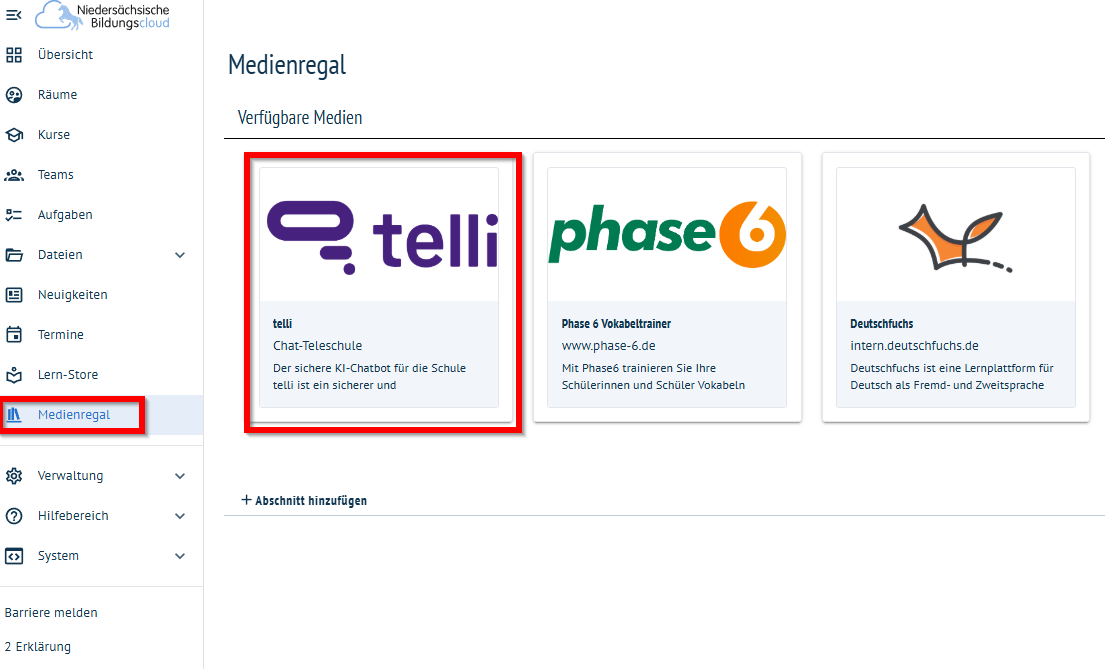Click the Räume icon in sidebar
Image resolution: width=1105 pixels, height=669 pixels.
click(x=14, y=95)
